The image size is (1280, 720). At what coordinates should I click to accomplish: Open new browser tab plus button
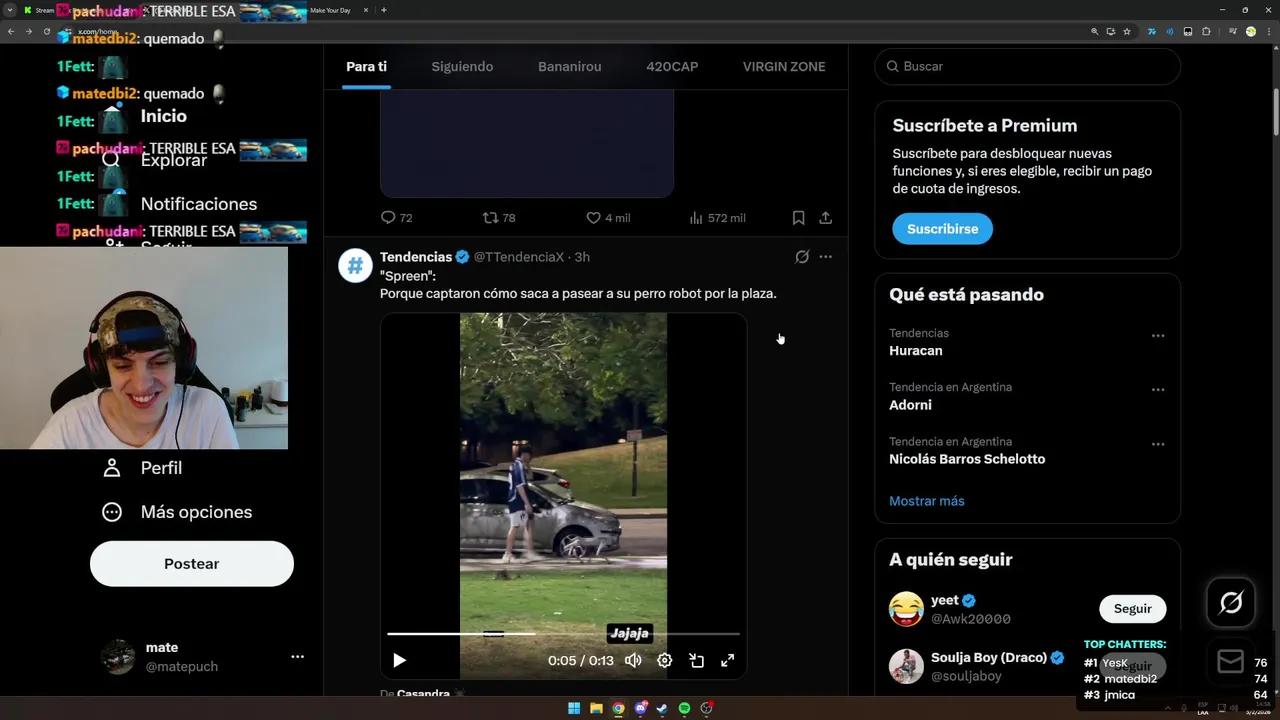(x=384, y=10)
